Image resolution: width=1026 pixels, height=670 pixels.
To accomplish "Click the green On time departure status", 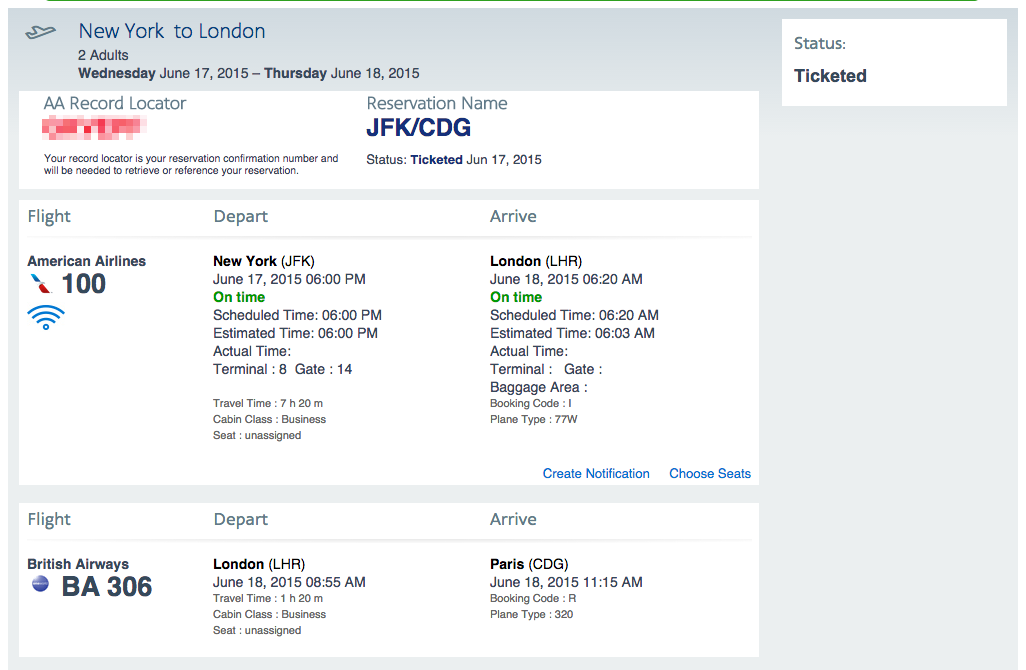I will pos(239,297).
